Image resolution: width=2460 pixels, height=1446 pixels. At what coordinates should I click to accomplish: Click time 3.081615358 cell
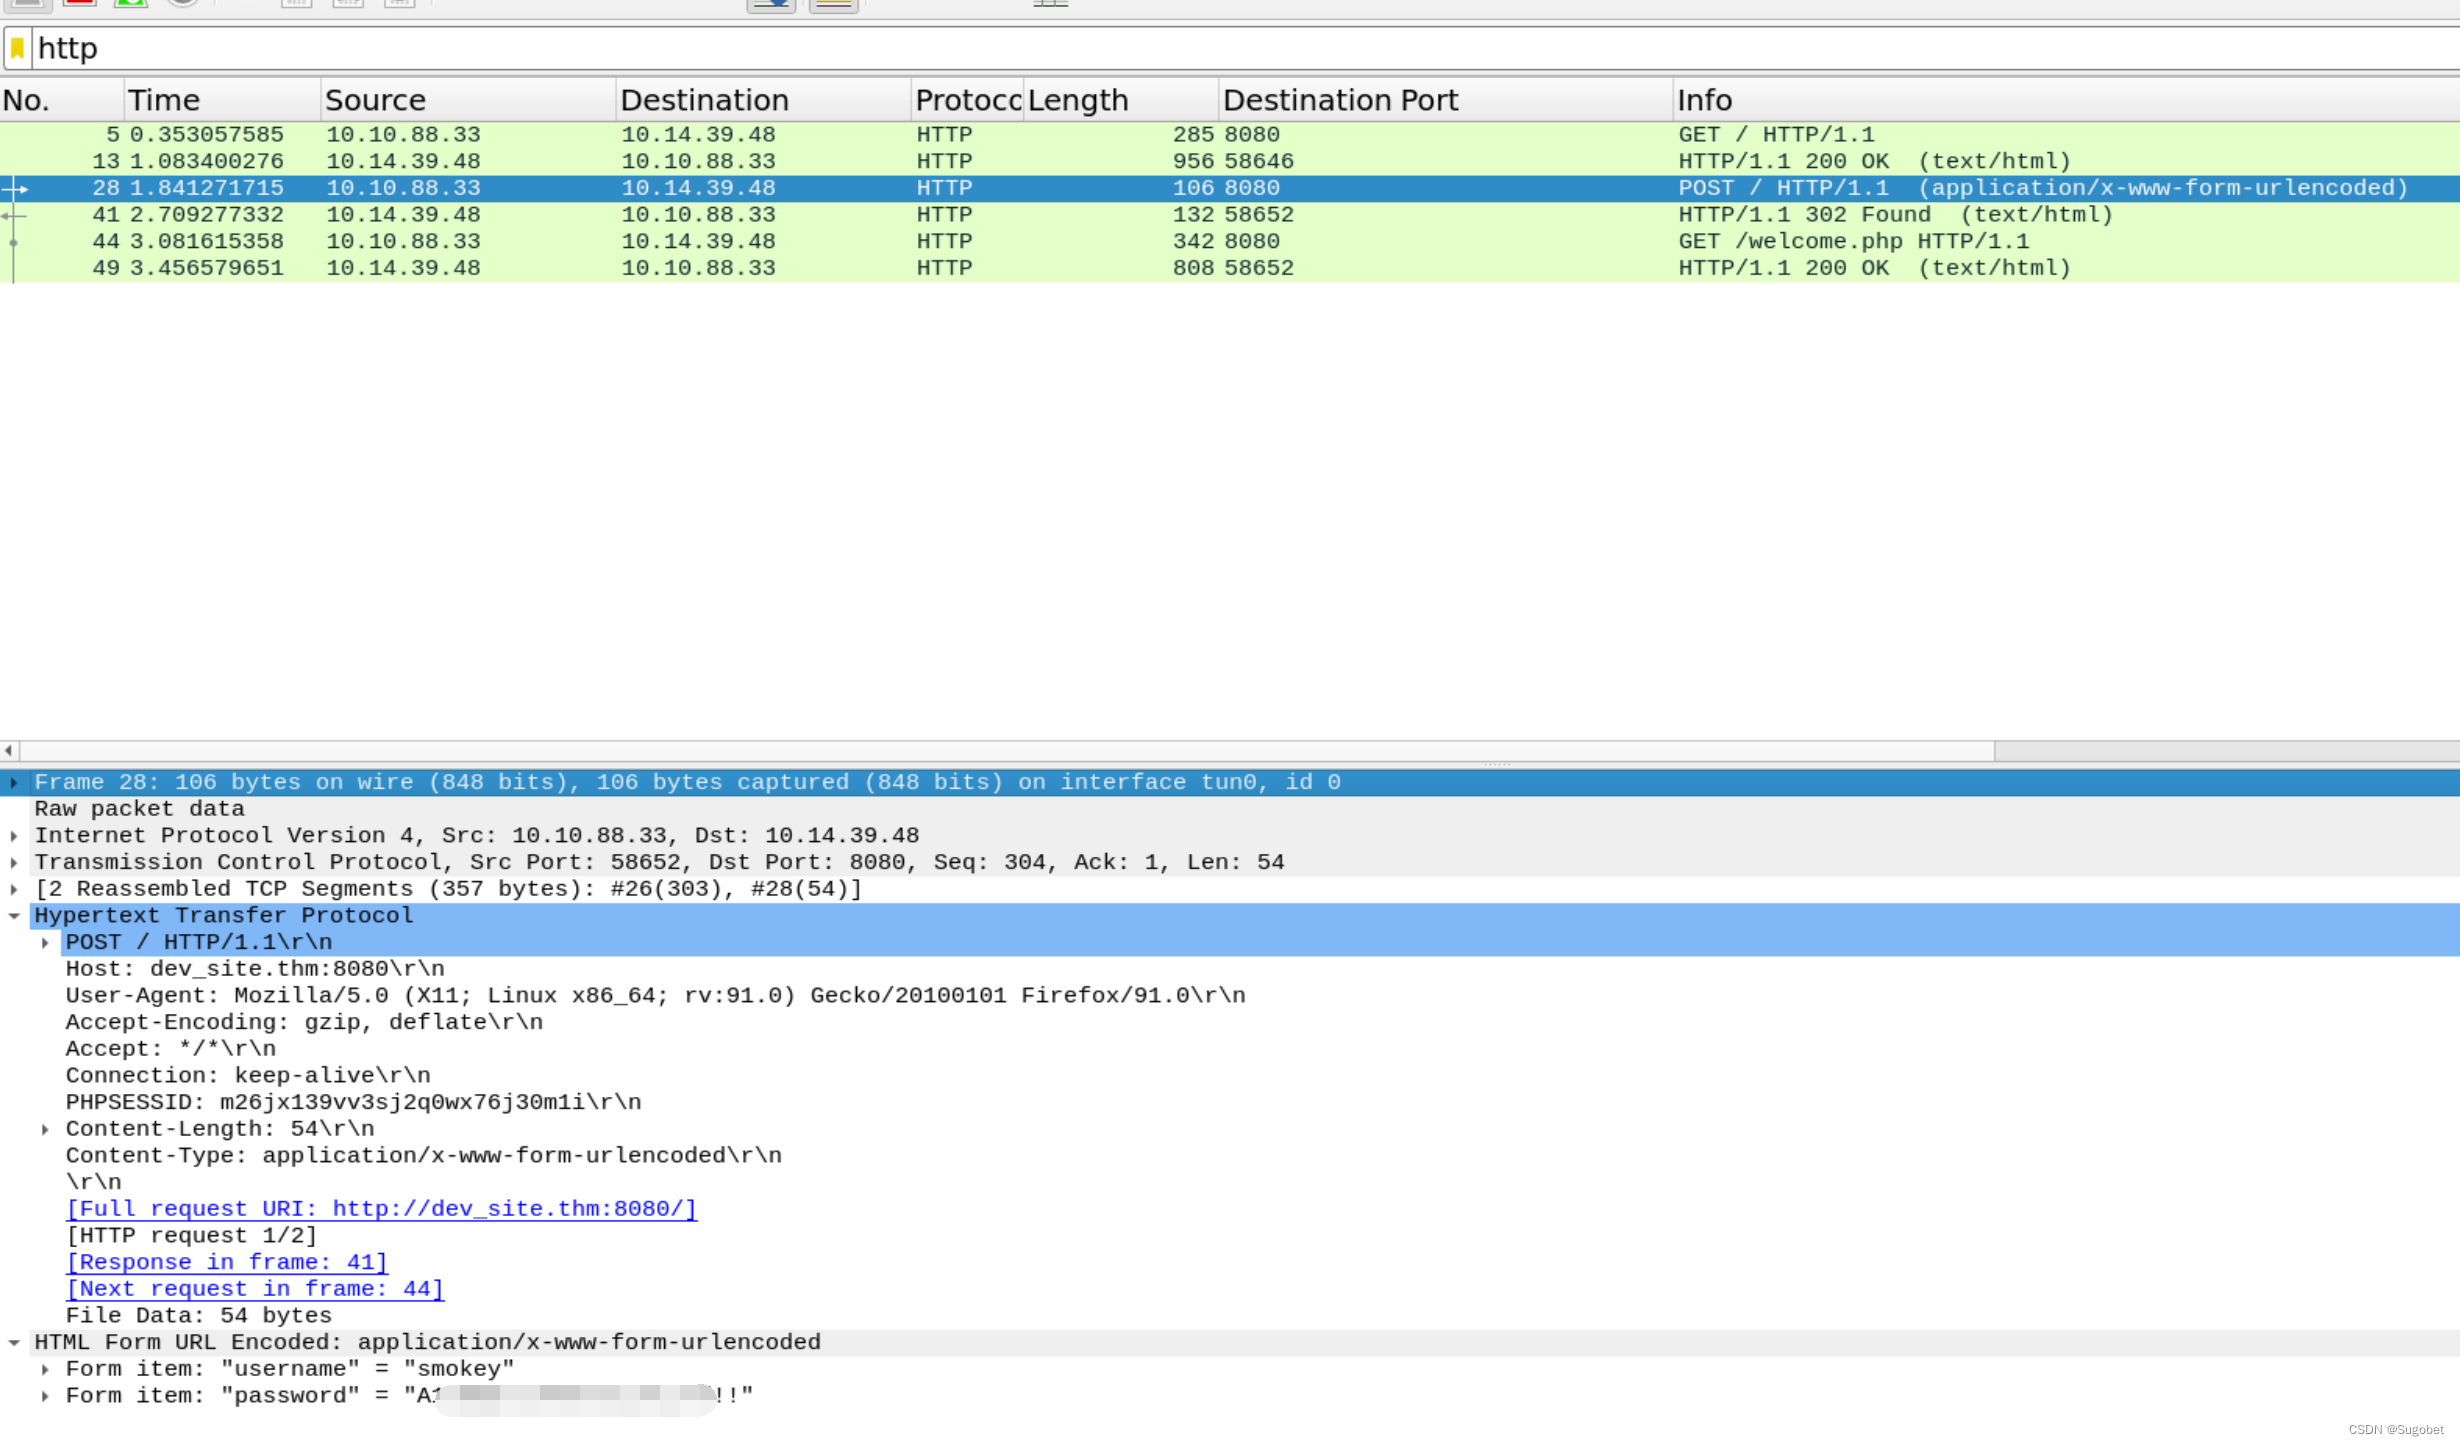(x=207, y=241)
